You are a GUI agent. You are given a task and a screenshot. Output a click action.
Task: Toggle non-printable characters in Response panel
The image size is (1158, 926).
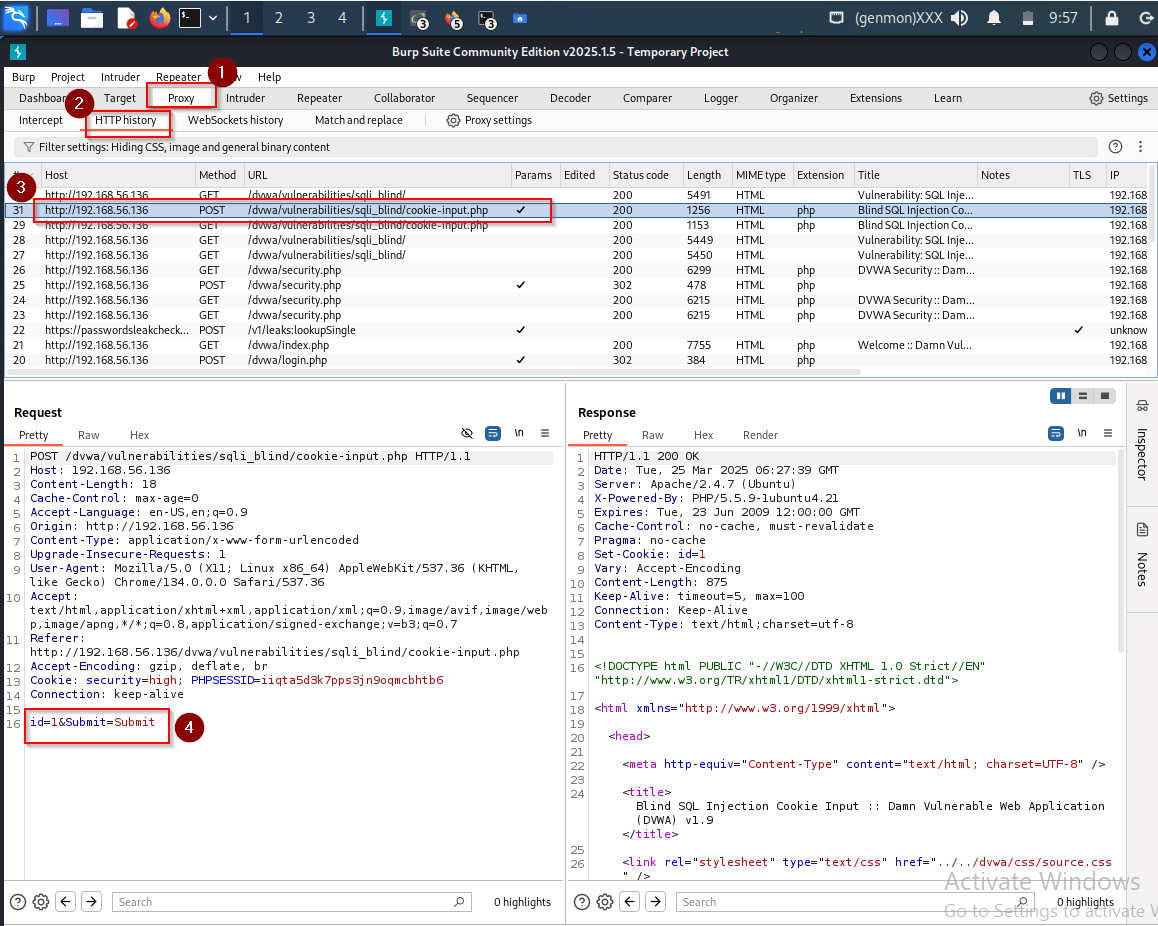pyautogui.click(x=1082, y=433)
